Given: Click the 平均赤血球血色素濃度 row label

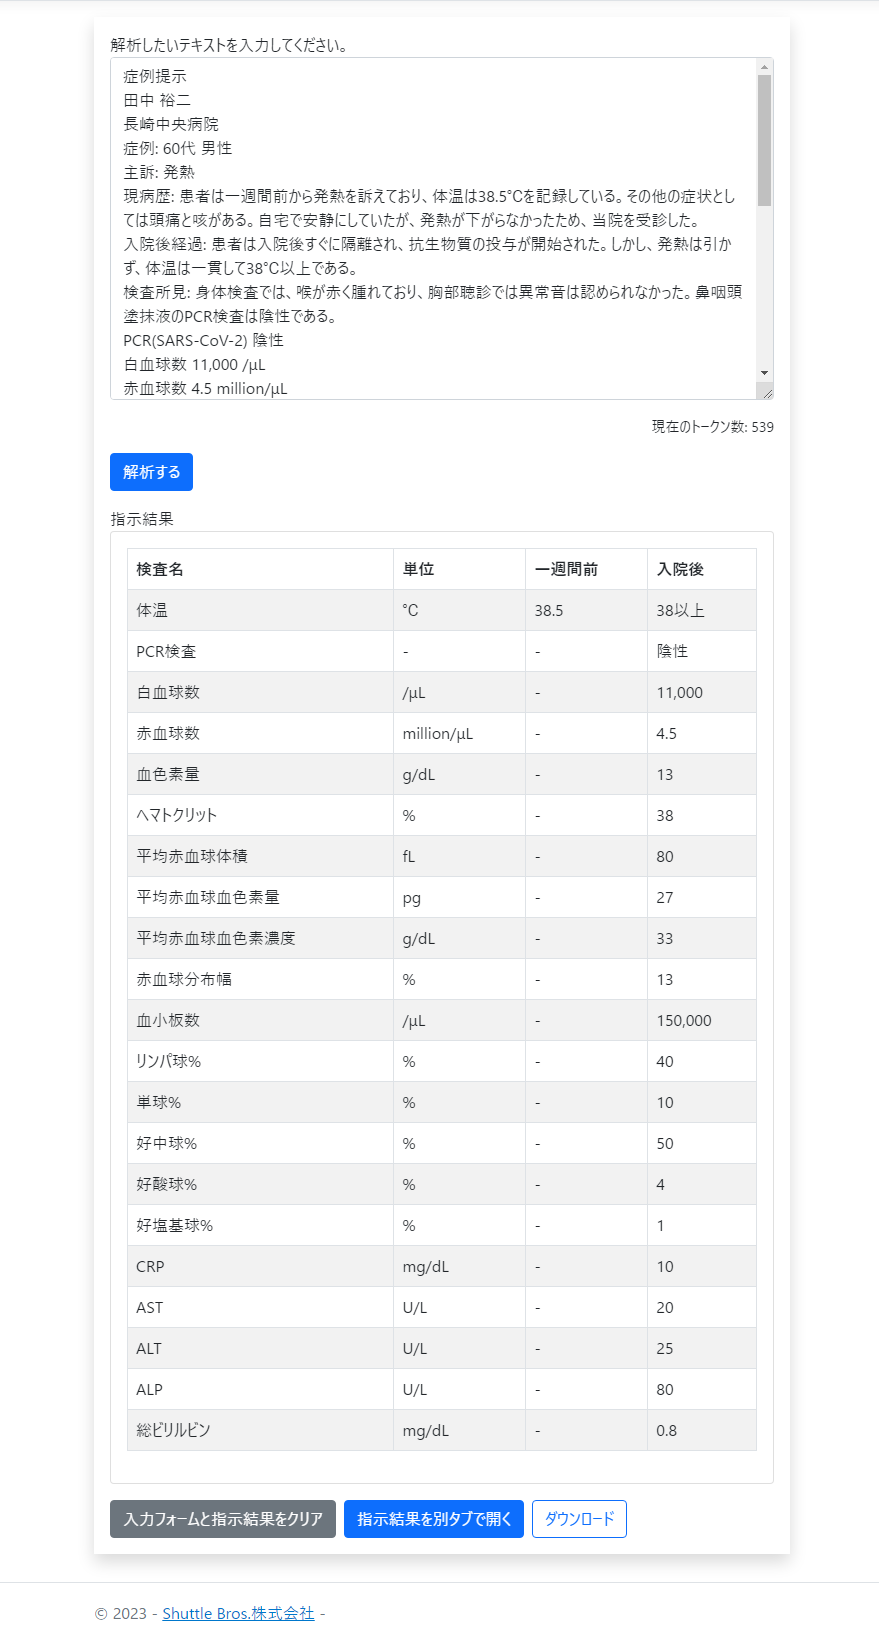Looking at the screenshot, I should point(260,938).
